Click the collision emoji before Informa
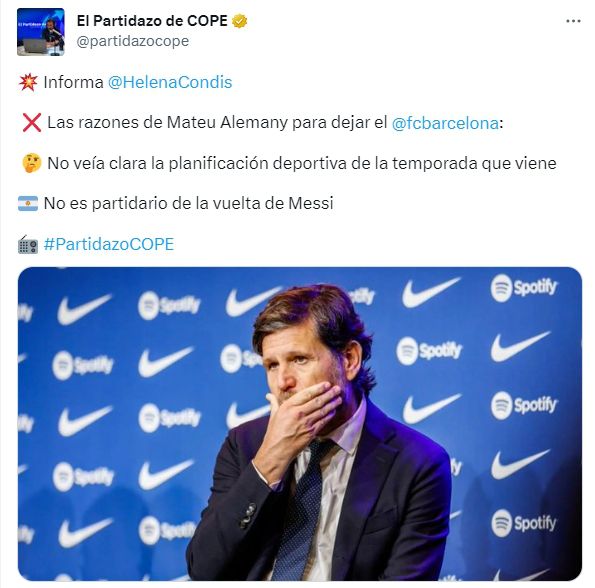595x588 pixels. tap(28, 82)
